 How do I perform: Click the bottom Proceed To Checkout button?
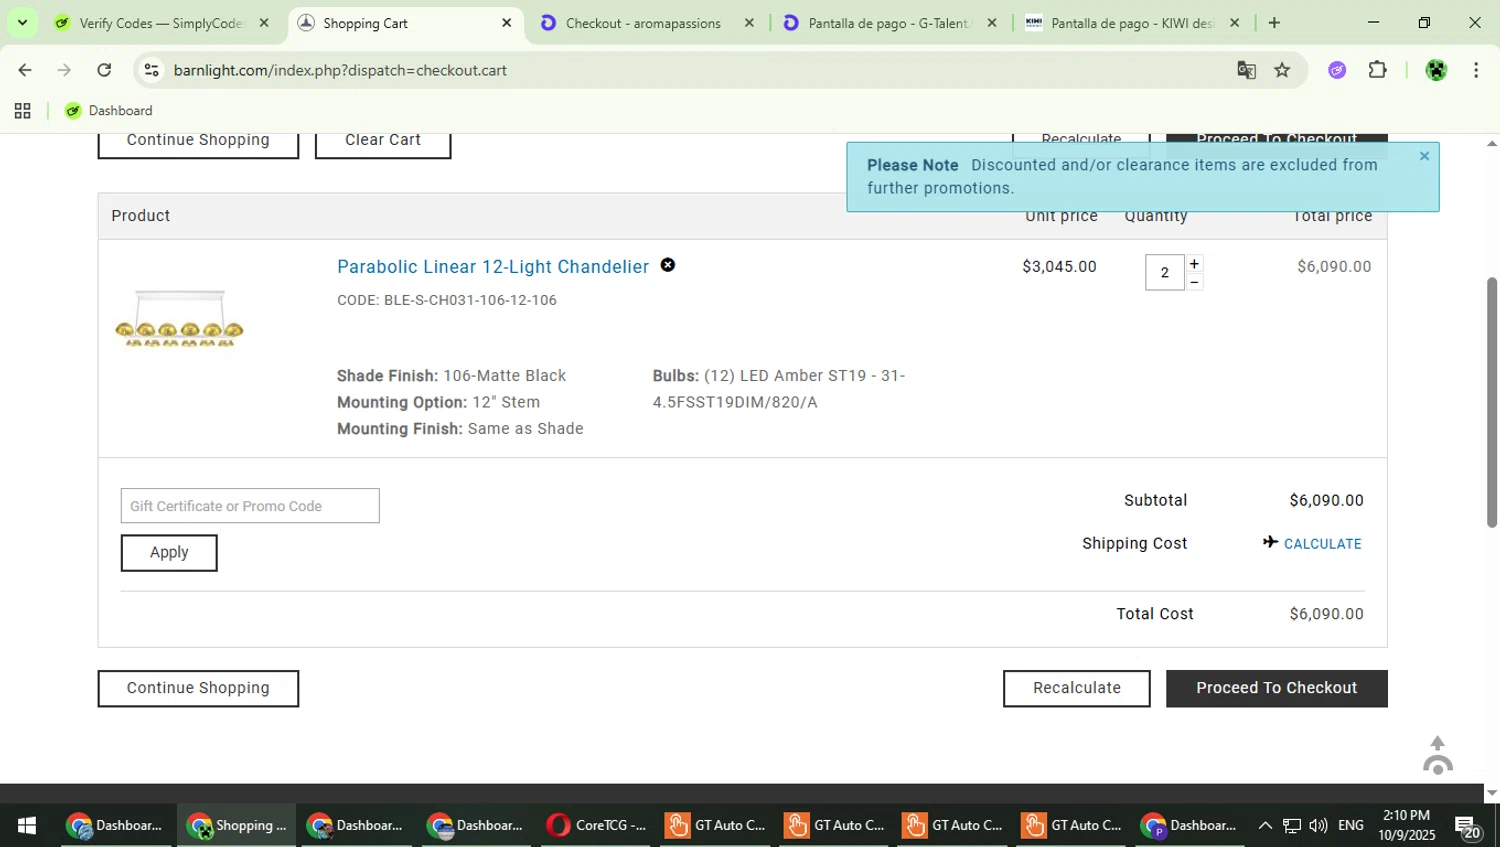click(1277, 688)
